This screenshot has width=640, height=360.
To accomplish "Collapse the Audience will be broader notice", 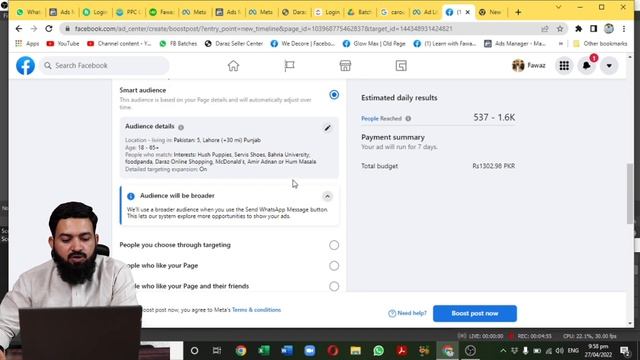I will tap(327, 196).
